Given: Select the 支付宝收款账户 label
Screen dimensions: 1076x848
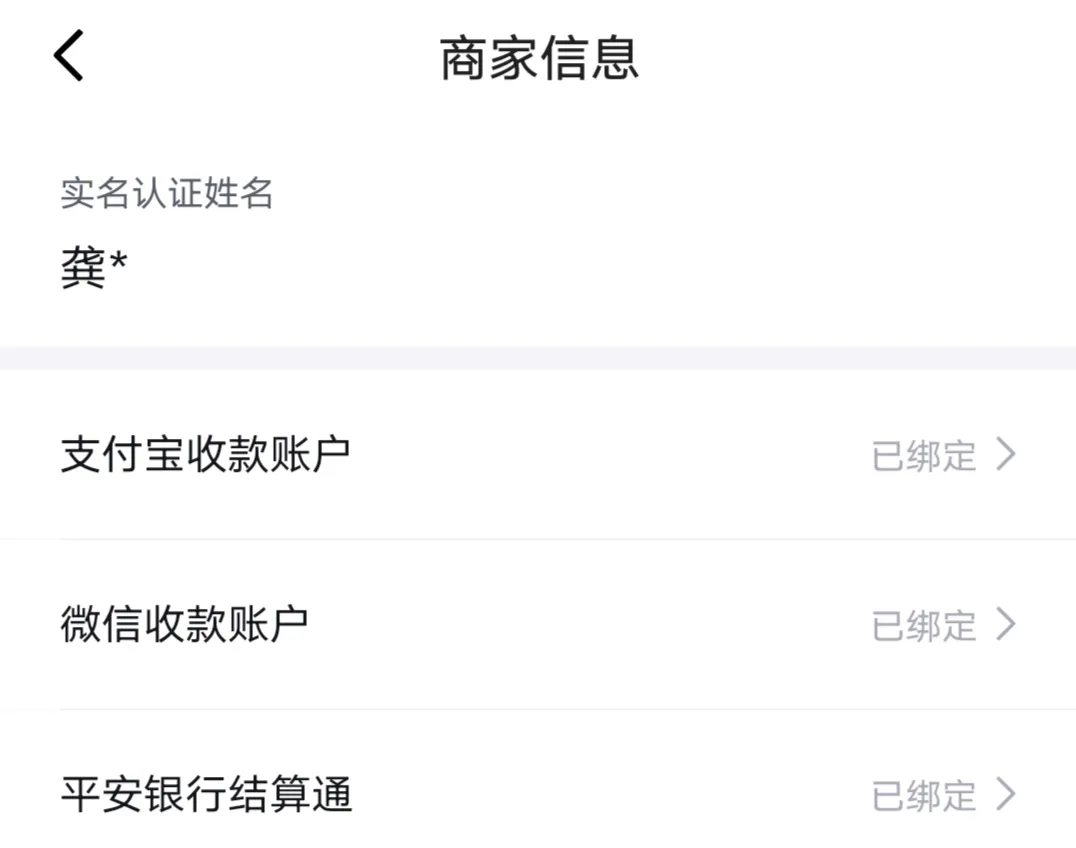Looking at the screenshot, I should (x=205, y=454).
